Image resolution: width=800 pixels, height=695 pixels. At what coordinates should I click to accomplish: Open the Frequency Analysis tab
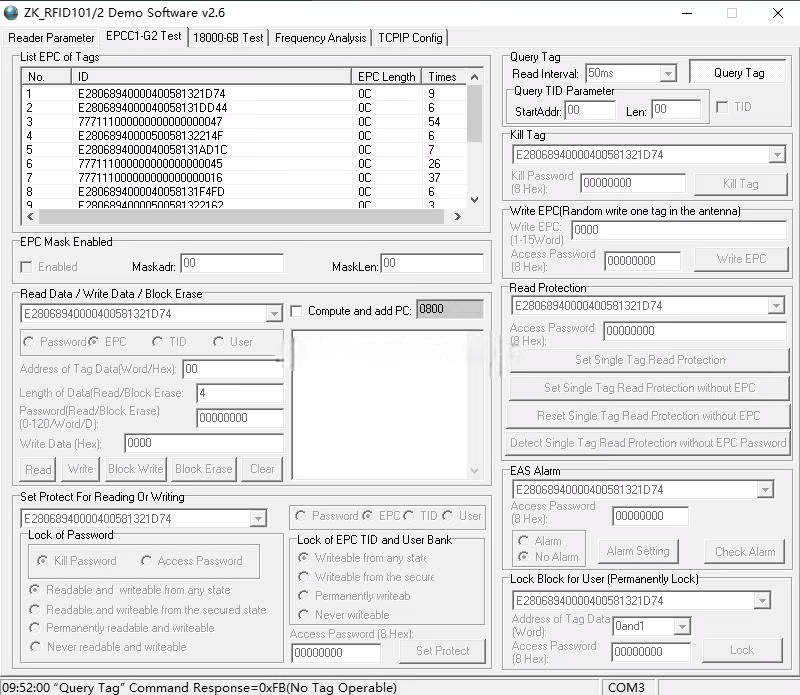tap(320, 38)
